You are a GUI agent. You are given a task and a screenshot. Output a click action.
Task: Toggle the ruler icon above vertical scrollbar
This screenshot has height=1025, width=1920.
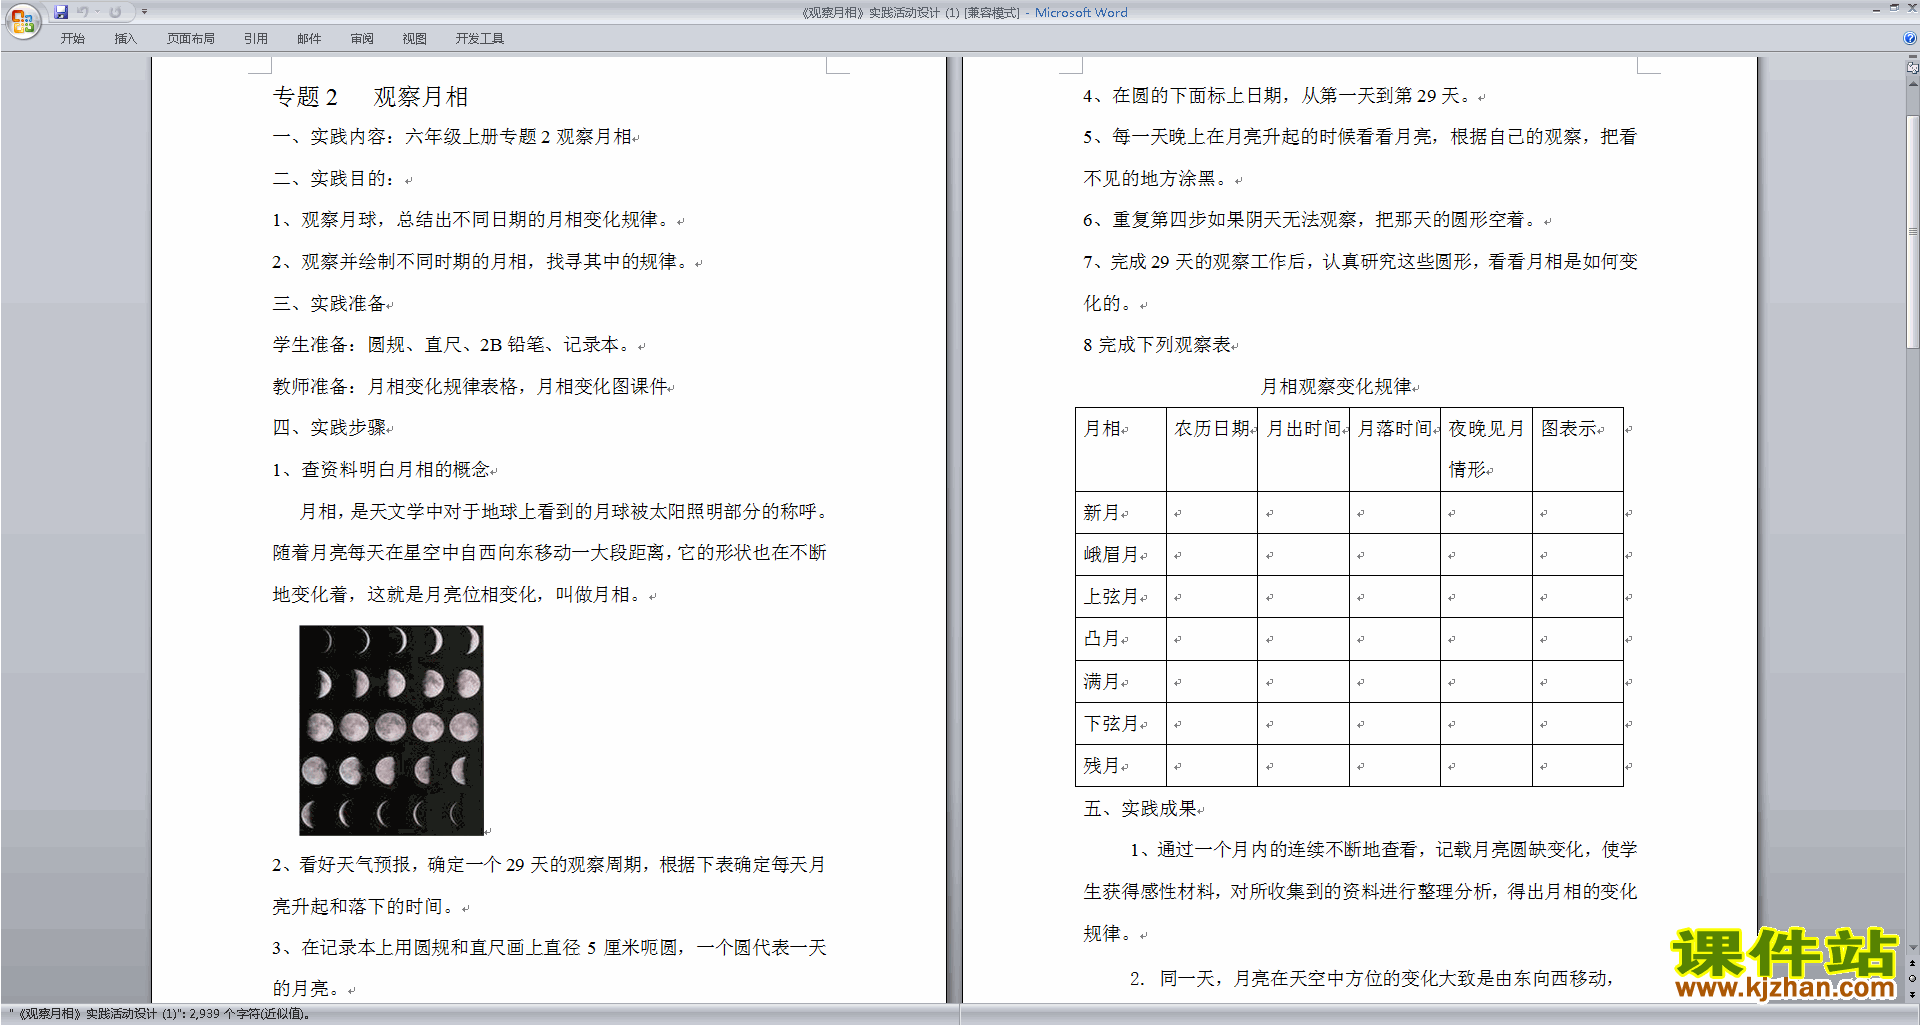tap(1913, 68)
